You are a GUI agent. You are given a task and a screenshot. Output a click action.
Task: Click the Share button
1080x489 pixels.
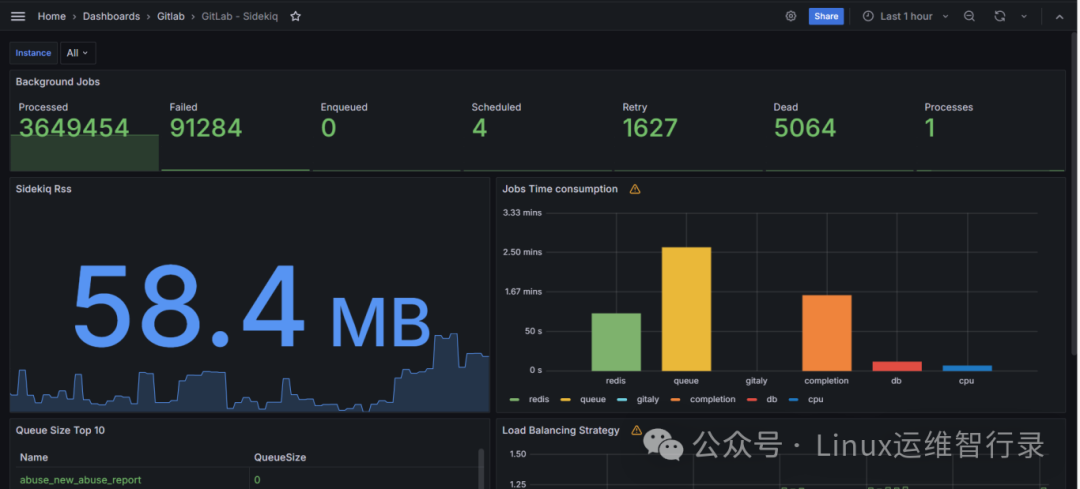826,16
